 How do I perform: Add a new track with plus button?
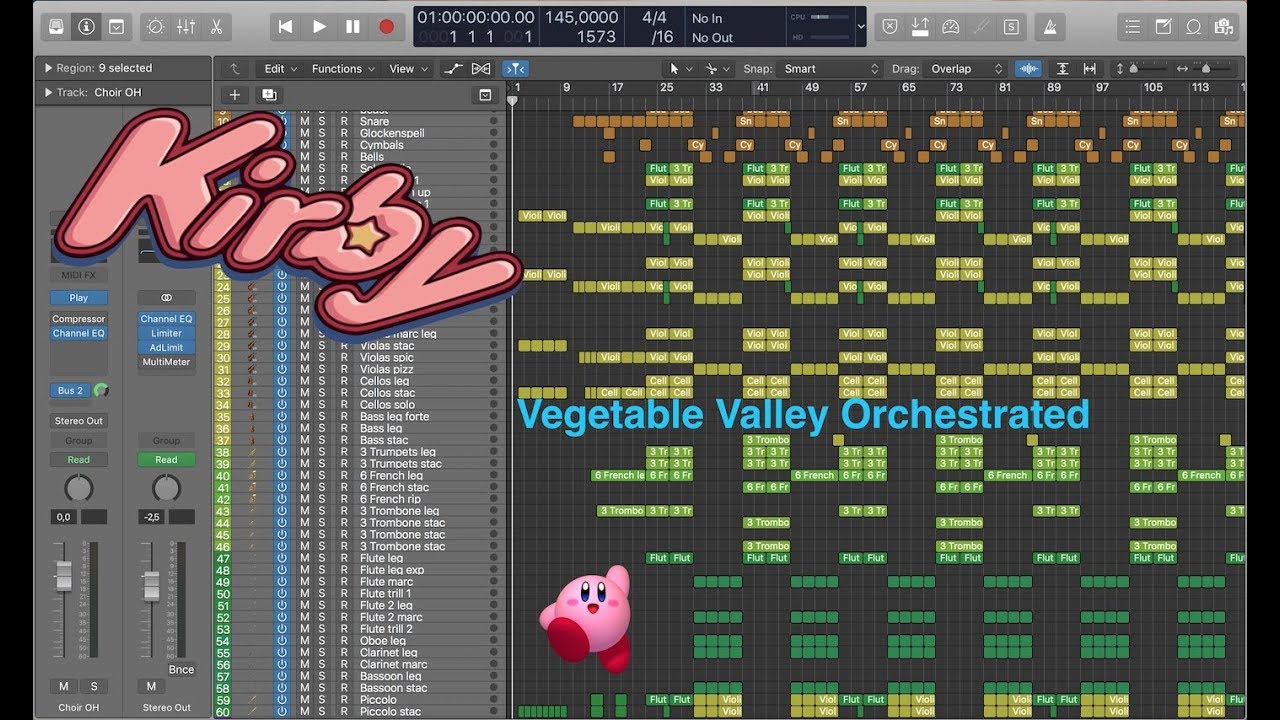[x=235, y=95]
